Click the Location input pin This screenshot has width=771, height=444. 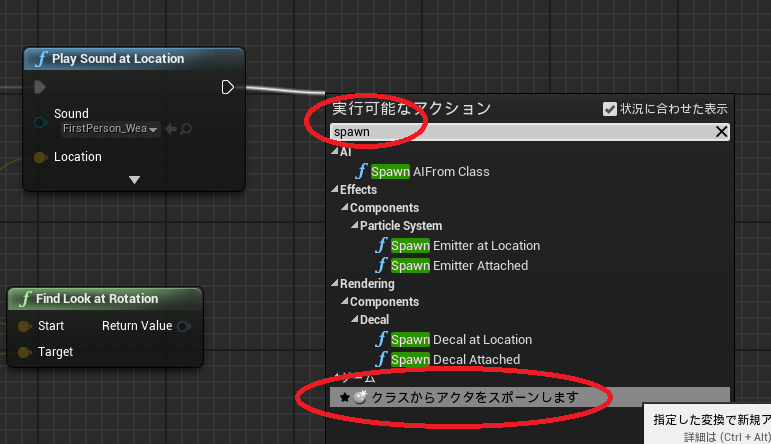tap(40, 157)
